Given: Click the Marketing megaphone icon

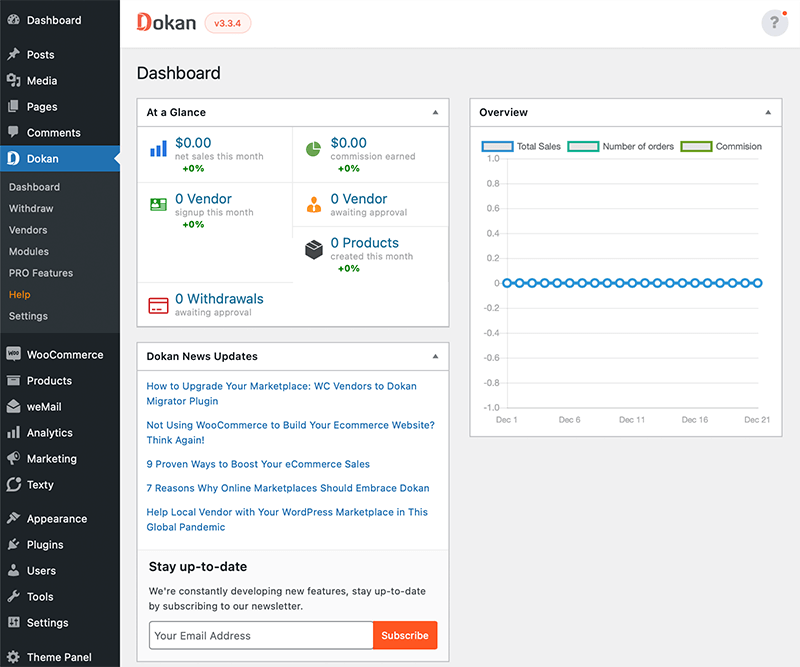Looking at the screenshot, I should click(x=13, y=458).
